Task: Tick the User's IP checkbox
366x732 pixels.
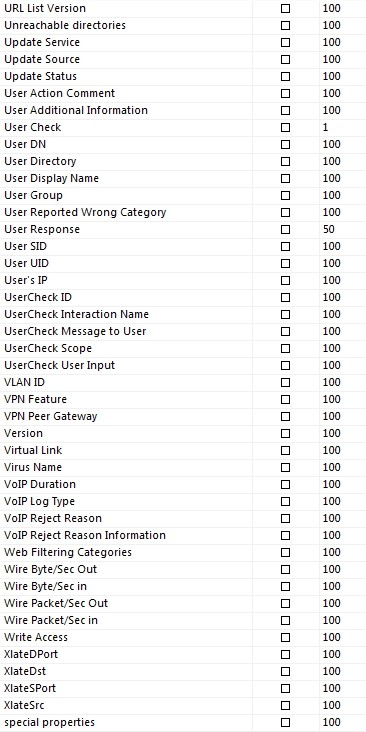Action: tap(285, 280)
